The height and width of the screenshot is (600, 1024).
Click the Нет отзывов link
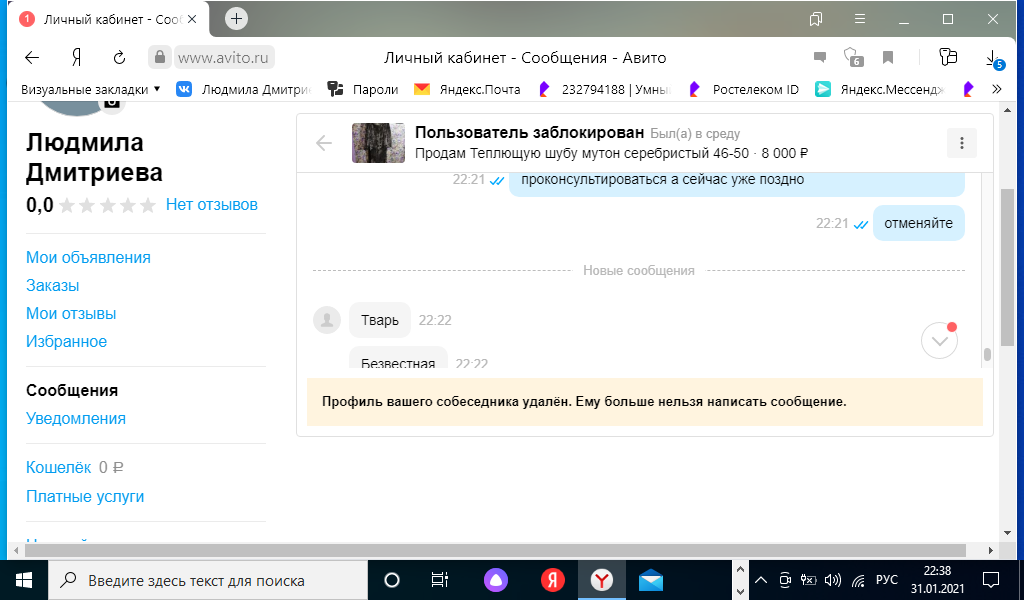click(x=212, y=204)
